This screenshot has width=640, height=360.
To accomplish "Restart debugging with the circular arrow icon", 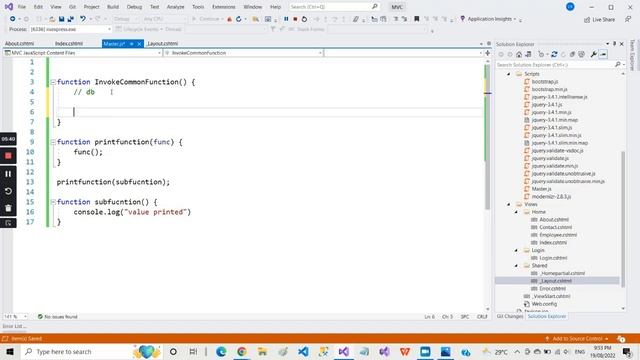I will coord(304,19).
